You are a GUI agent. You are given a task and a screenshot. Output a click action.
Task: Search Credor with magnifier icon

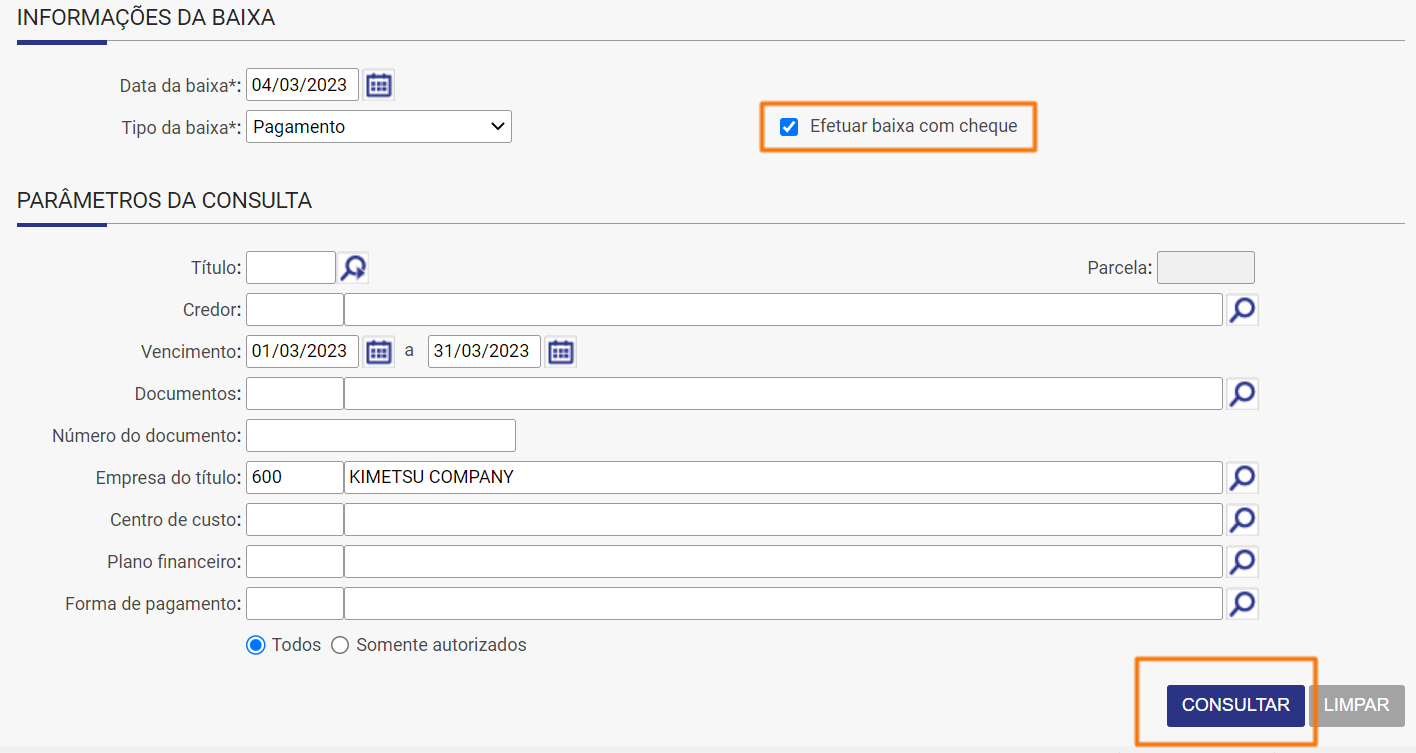1242,310
